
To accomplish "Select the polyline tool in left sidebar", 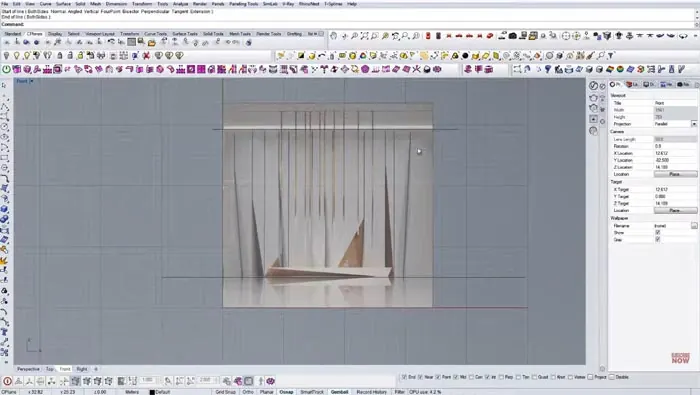I will point(4,106).
